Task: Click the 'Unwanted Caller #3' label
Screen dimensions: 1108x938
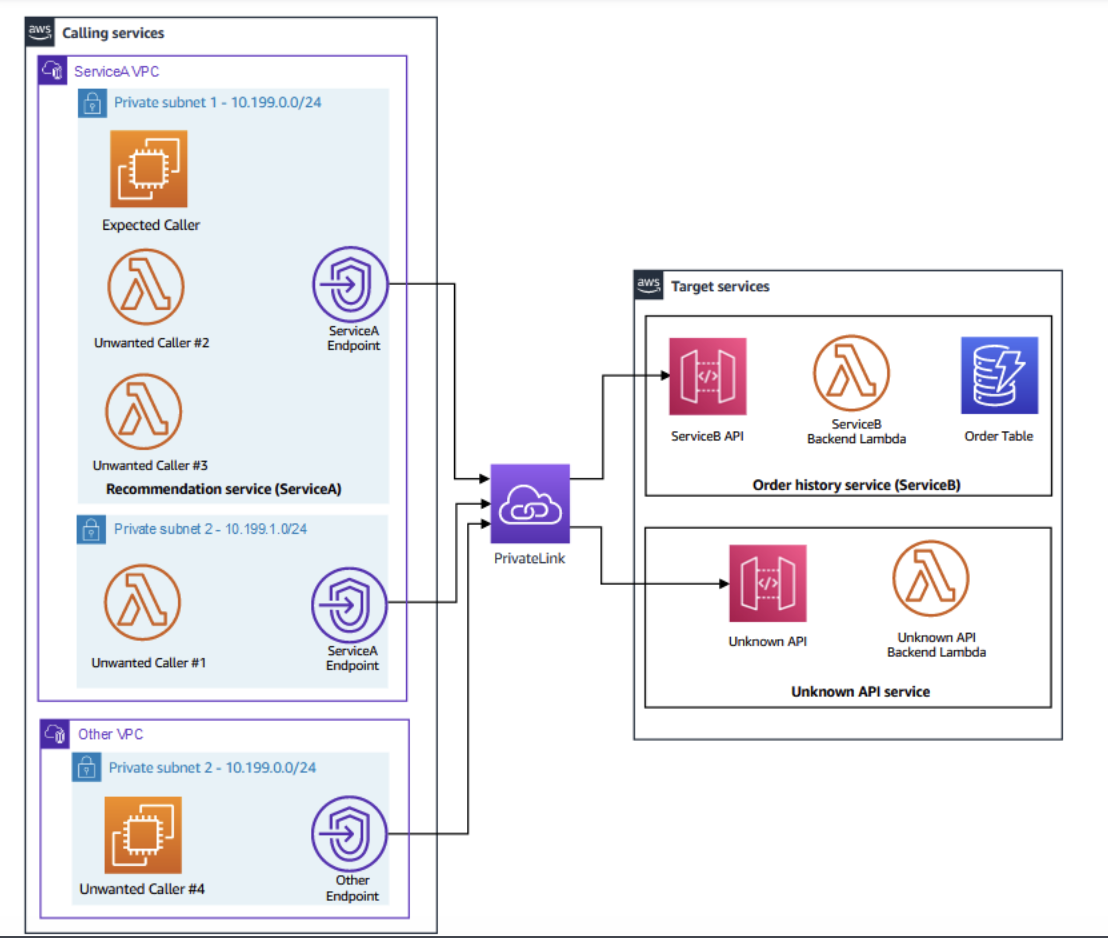Action: coord(151,466)
